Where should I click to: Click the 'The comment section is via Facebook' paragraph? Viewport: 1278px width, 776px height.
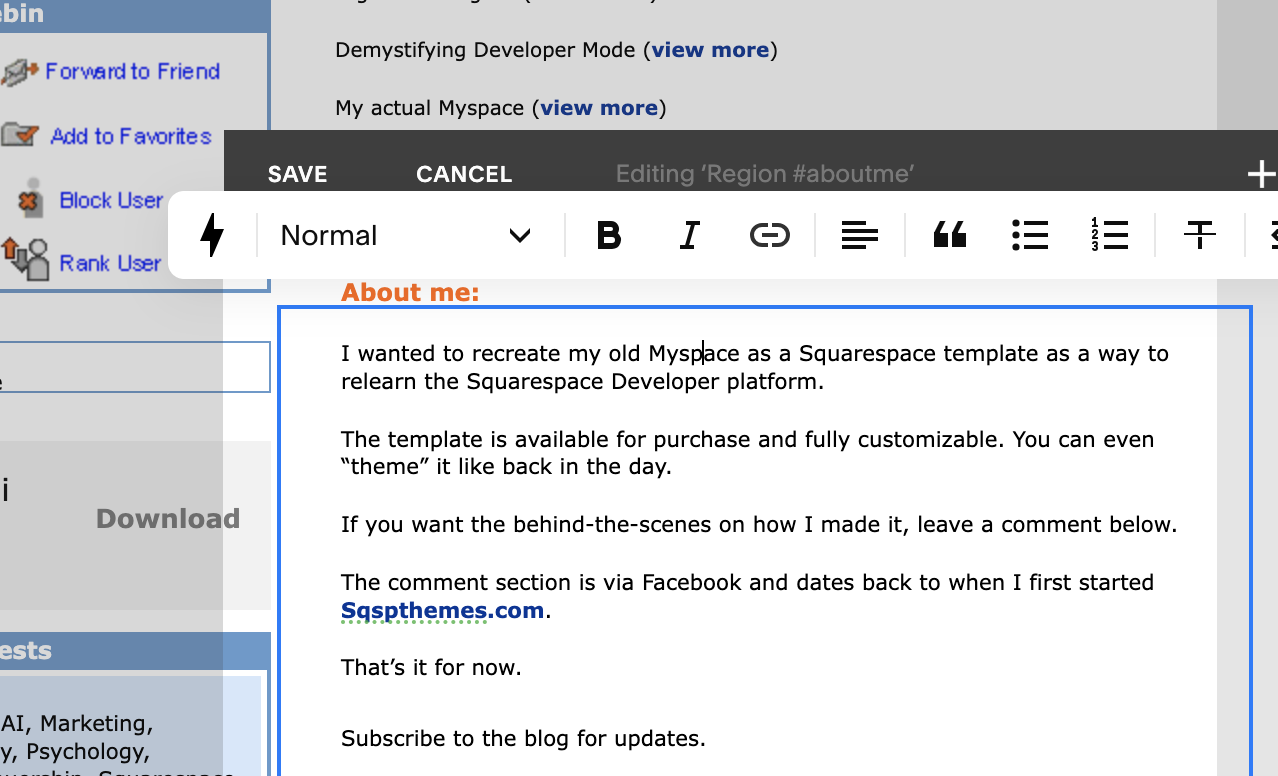point(747,596)
